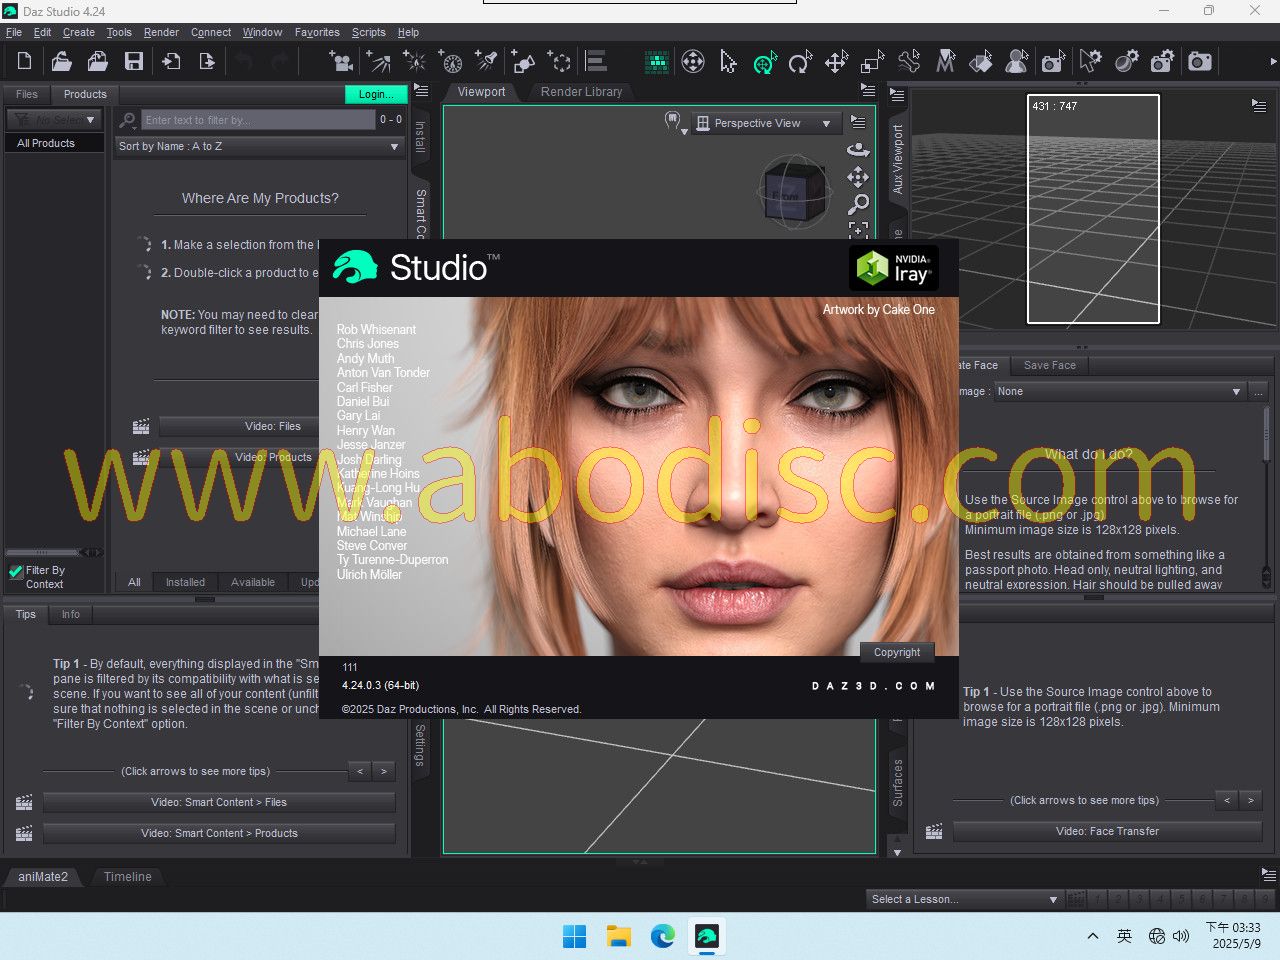Click the Copyright button on splash
This screenshot has height=960, width=1280.
[897, 652]
